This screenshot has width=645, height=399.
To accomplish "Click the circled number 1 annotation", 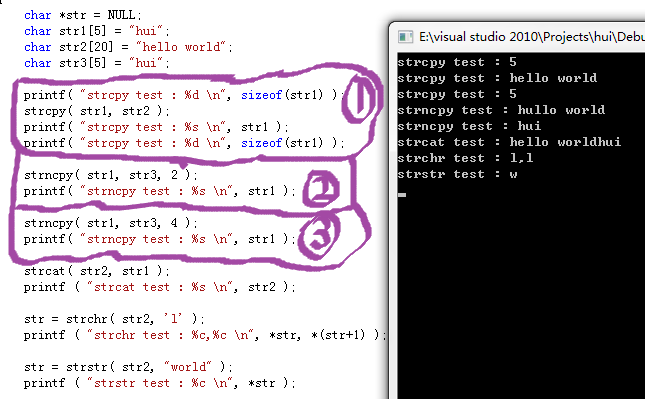I will coord(359,99).
